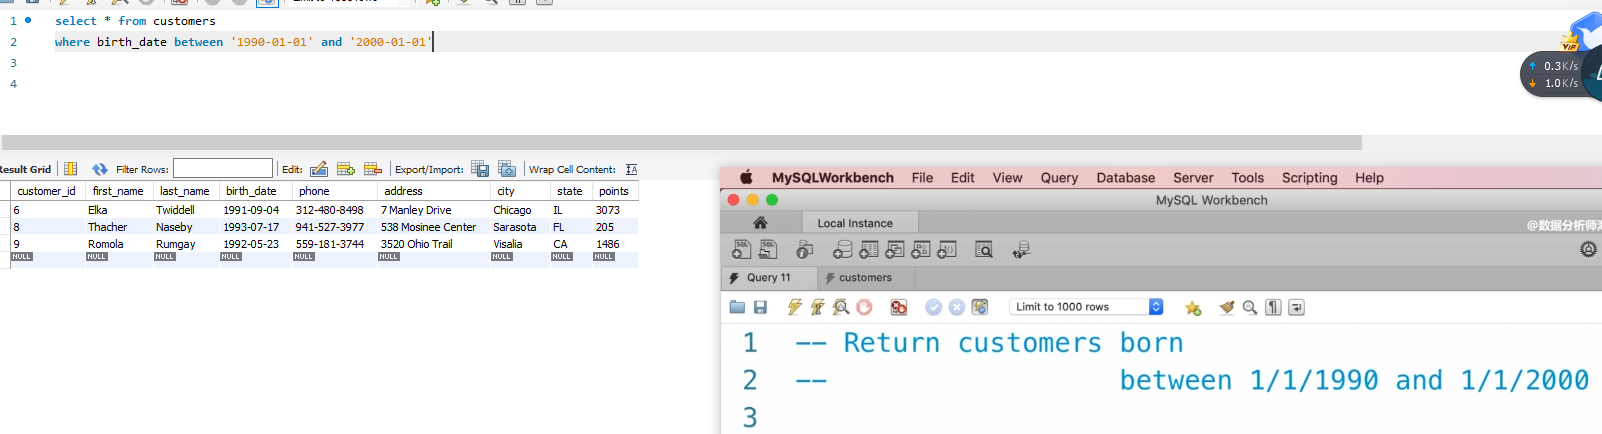Click the Result Grid layout icon

pos(71,169)
